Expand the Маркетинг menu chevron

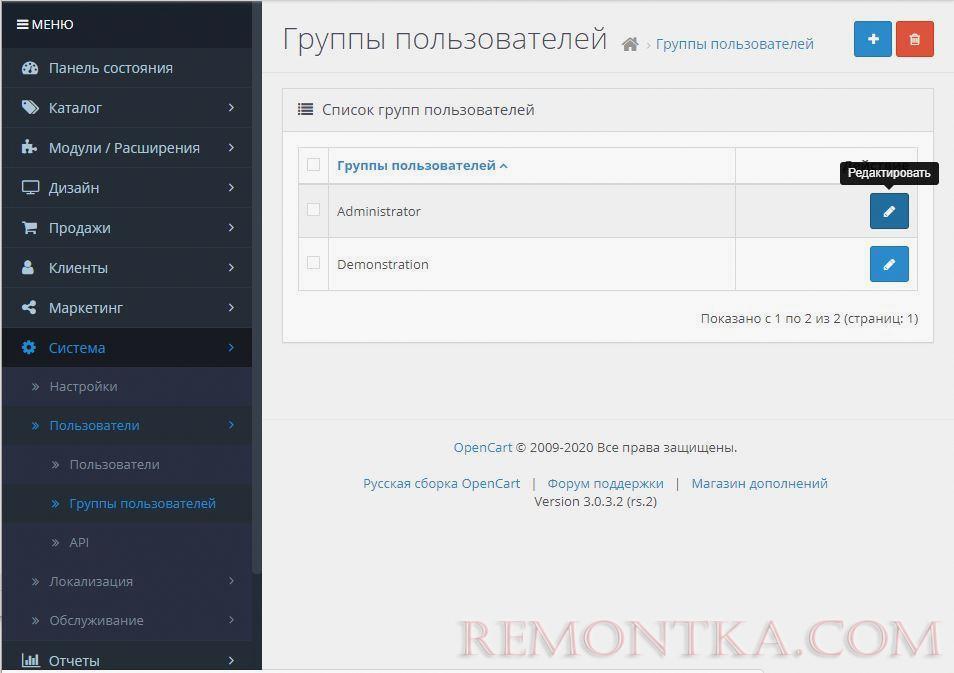coord(231,307)
